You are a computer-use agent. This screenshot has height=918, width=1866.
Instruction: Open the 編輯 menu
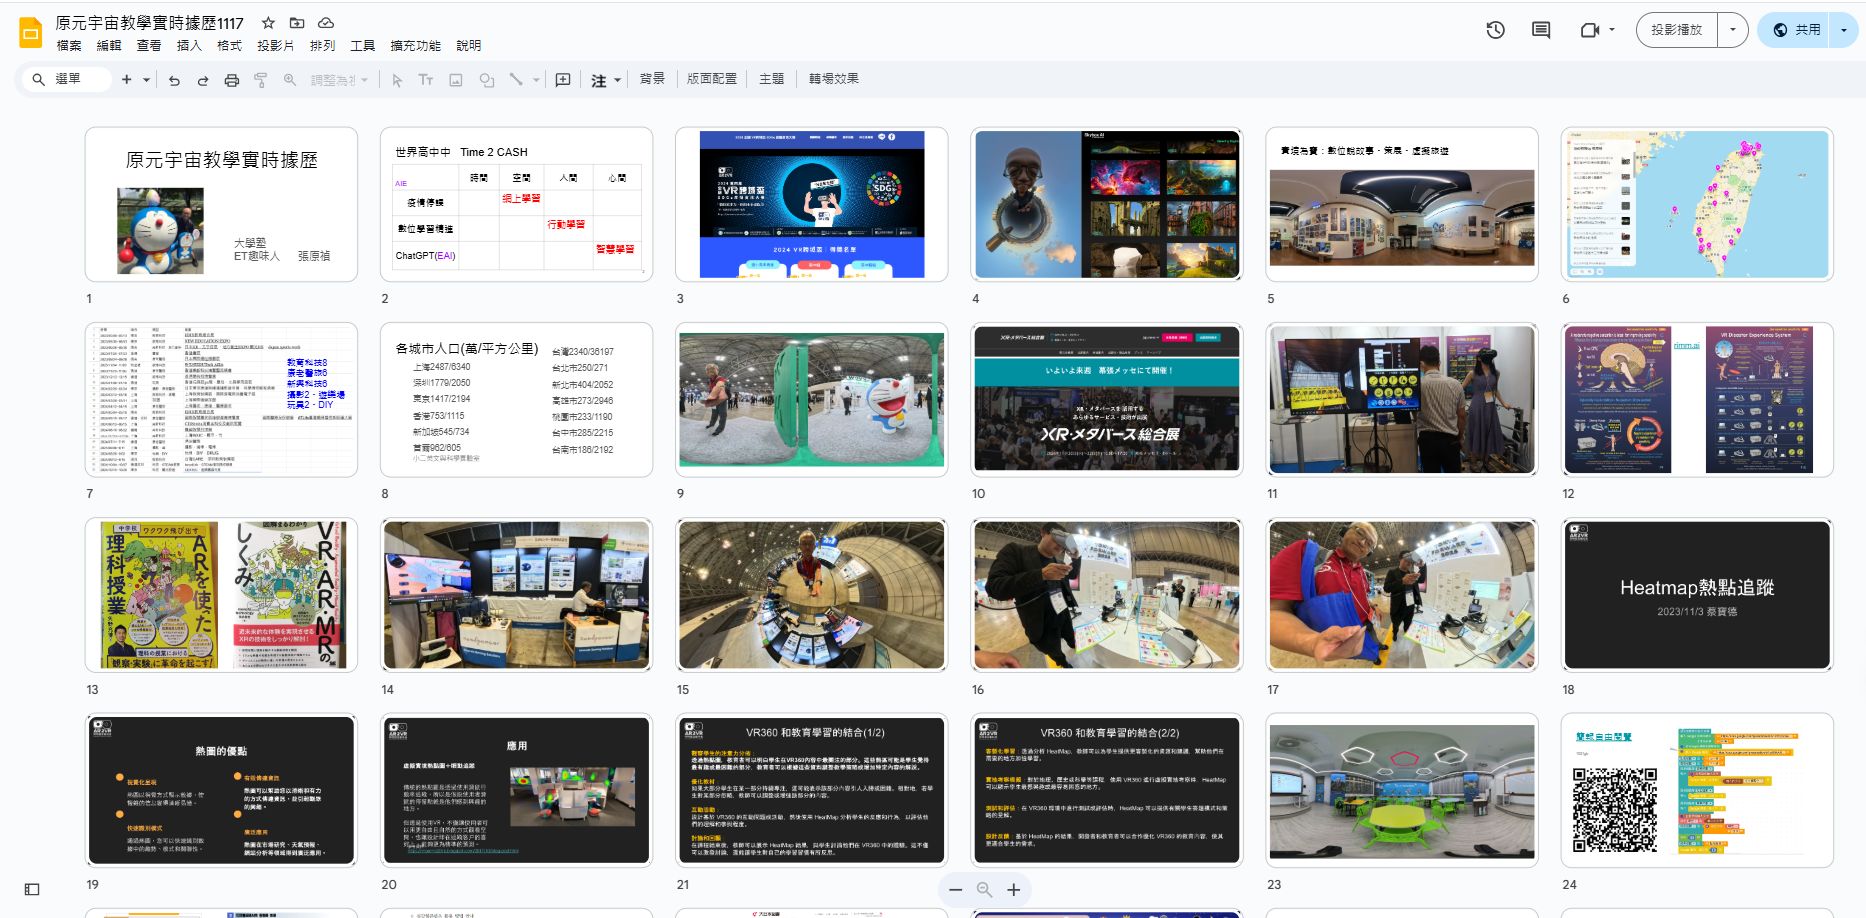[x=109, y=46]
